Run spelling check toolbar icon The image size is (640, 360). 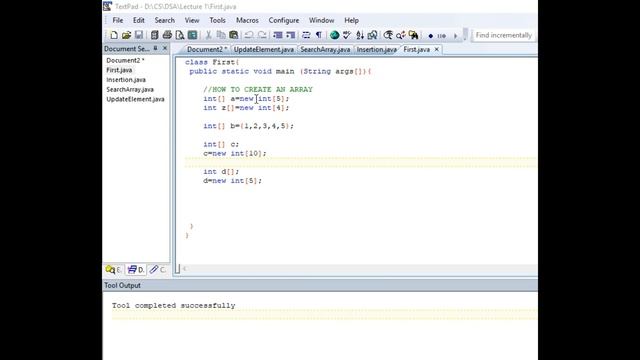click(x=347, y=35)
